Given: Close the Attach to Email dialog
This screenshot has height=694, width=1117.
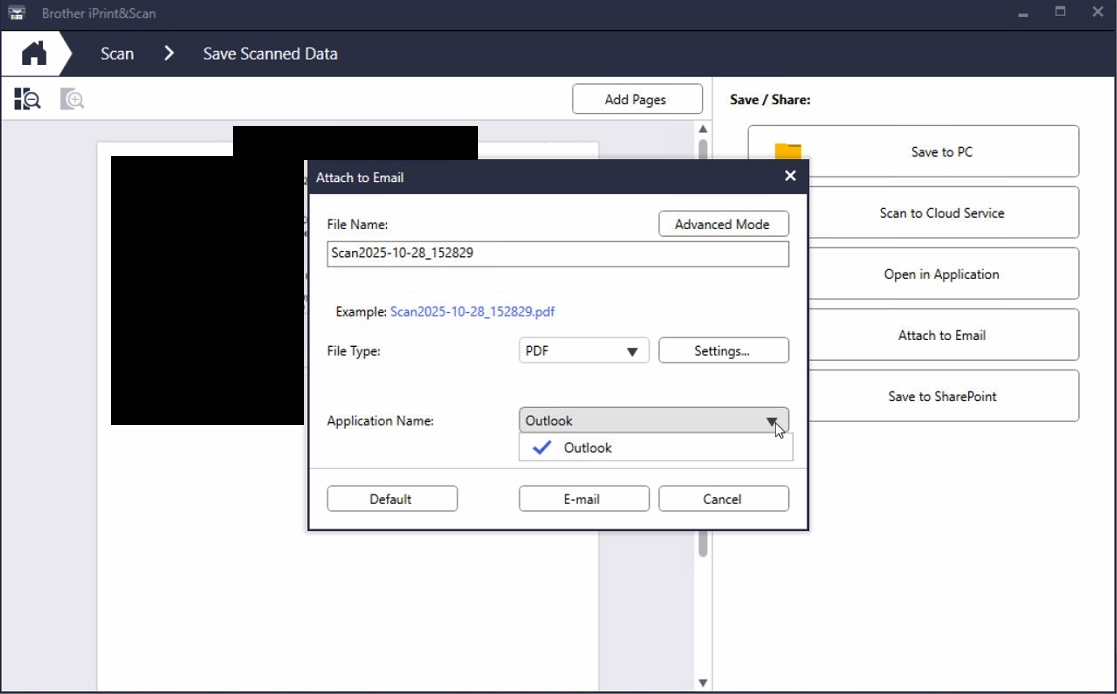Looking at the screenshot, I should pos(790,176).
